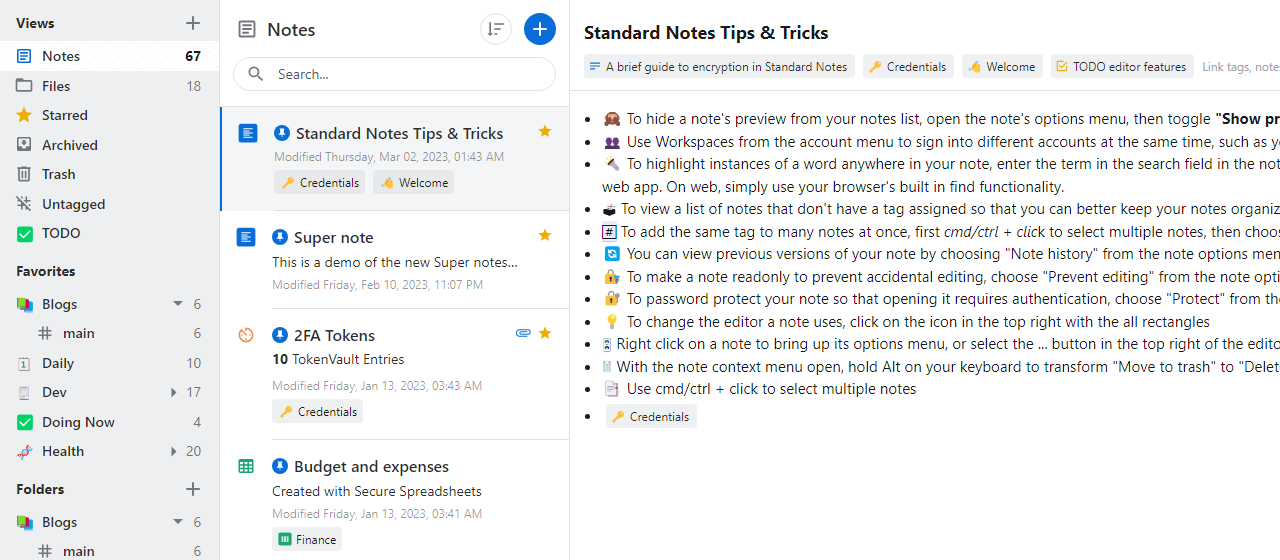Collapse the Blogs tag under Folders

point(178,522)
